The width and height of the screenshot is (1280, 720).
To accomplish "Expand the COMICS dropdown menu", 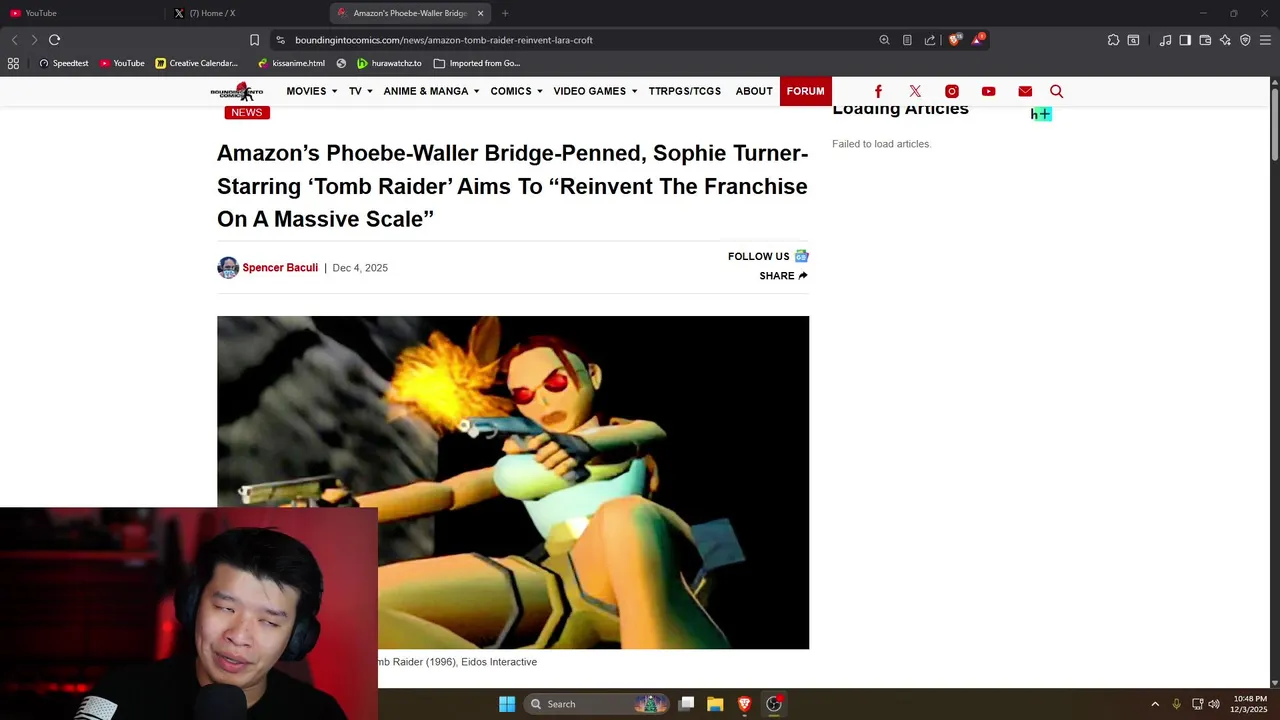I will pos(516,91).
